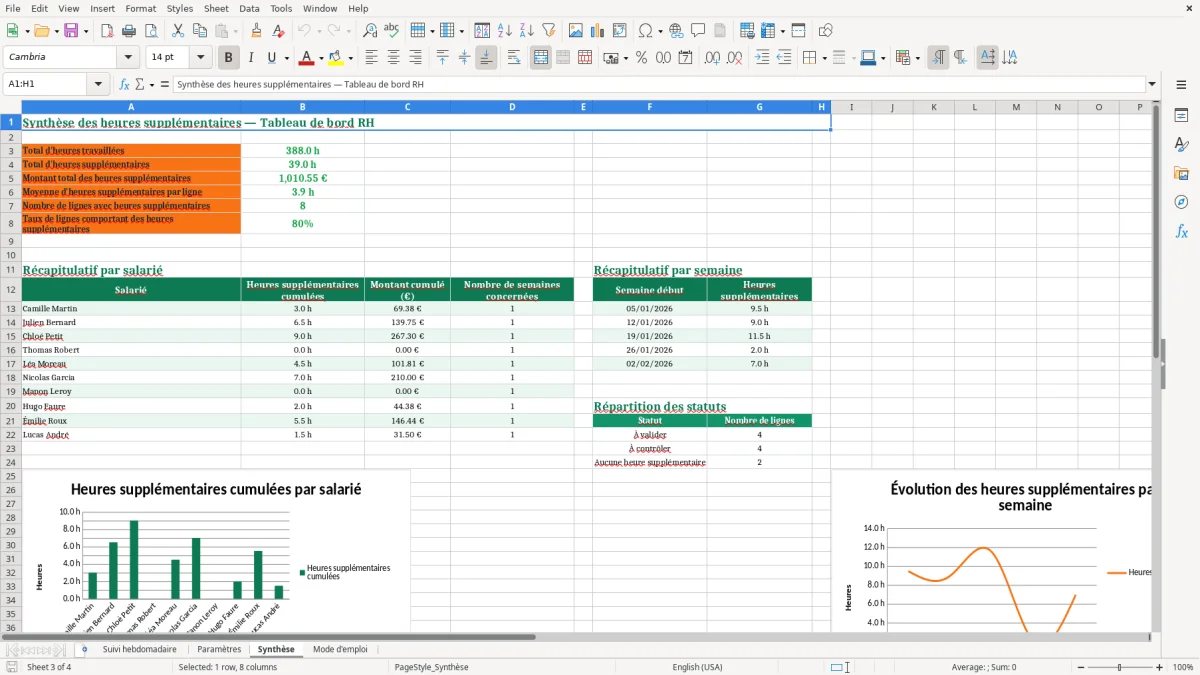Switch to Mode d'emploi sheet tab
This screenshot has width=1200, height=675.
(x=340, y=649)
